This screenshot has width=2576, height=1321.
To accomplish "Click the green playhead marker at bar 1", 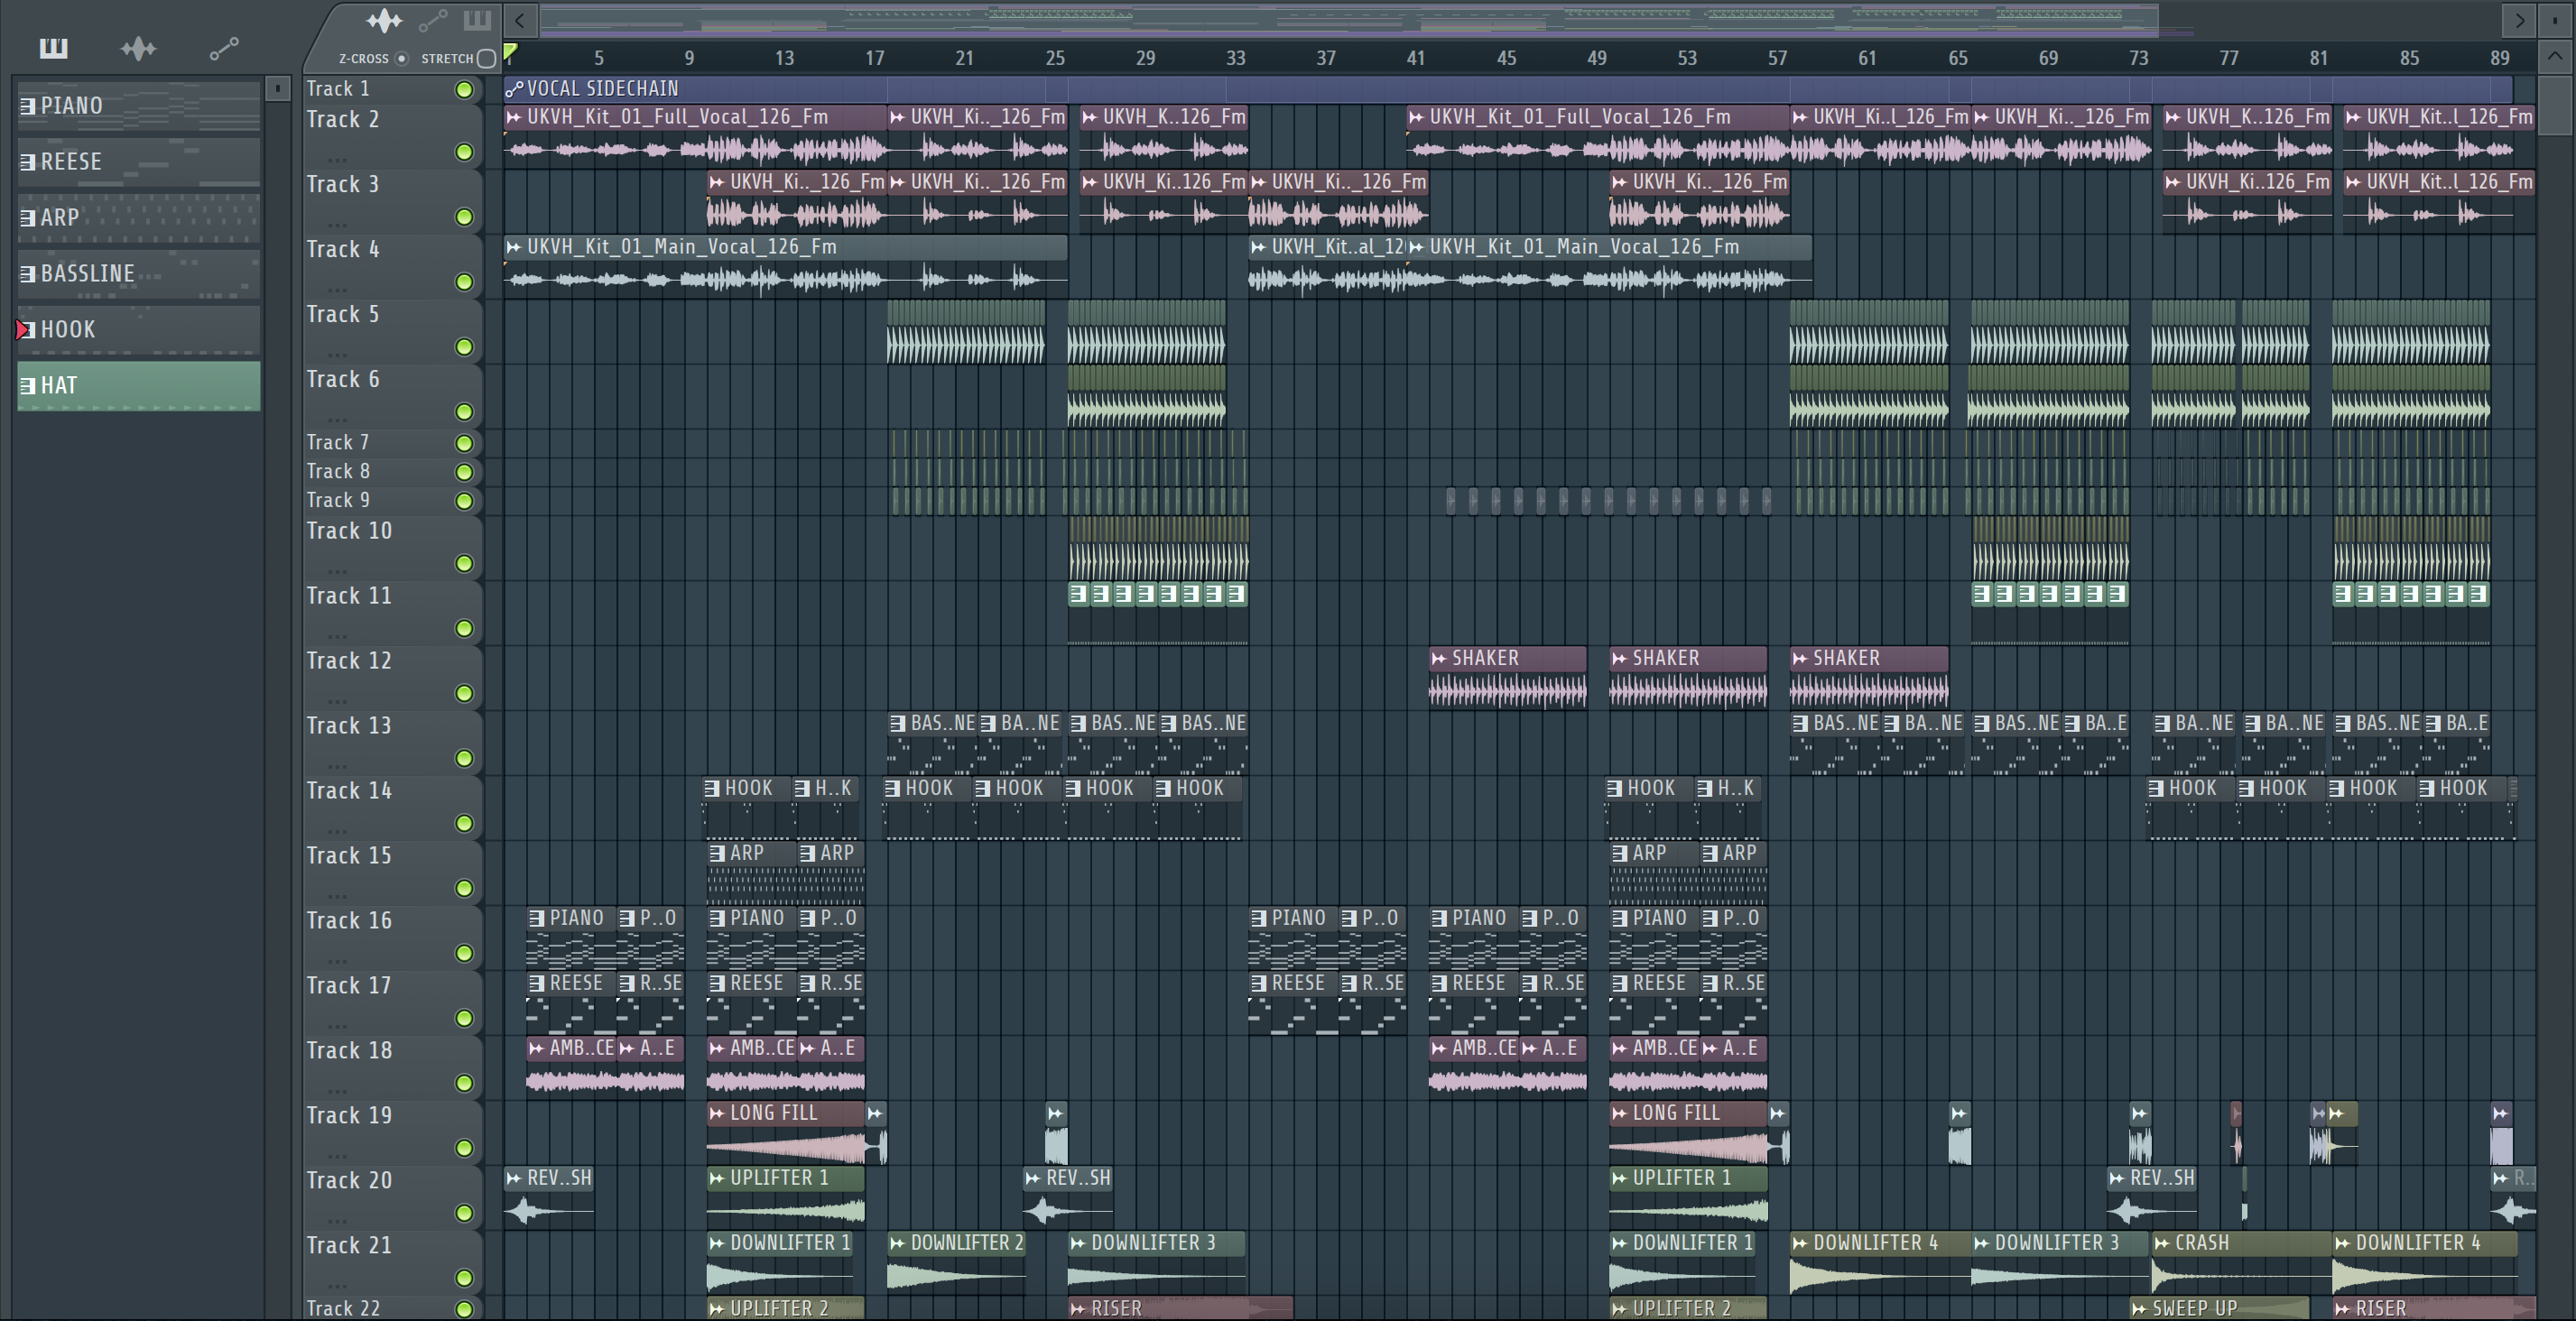I will coord(511,53).
